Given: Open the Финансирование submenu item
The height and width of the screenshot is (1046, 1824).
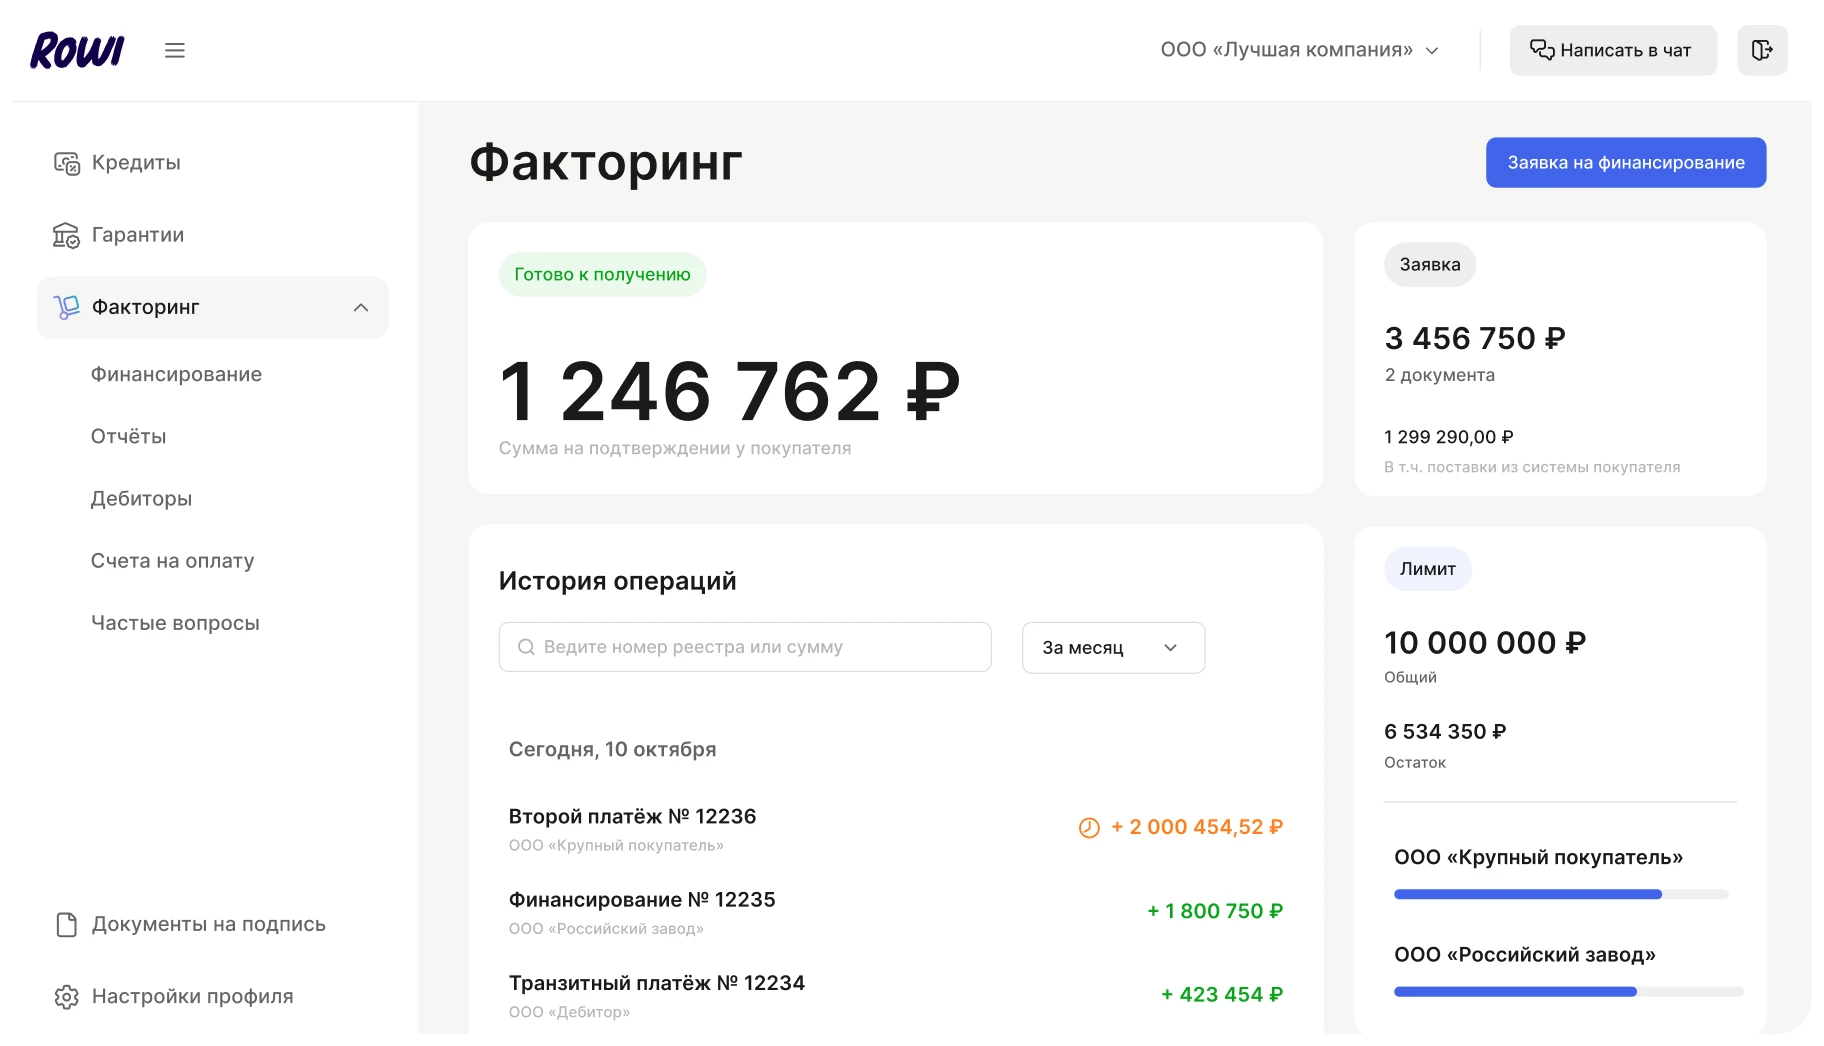Looking at the screenshot, I should pyautogui.click(x=176, y=375).
